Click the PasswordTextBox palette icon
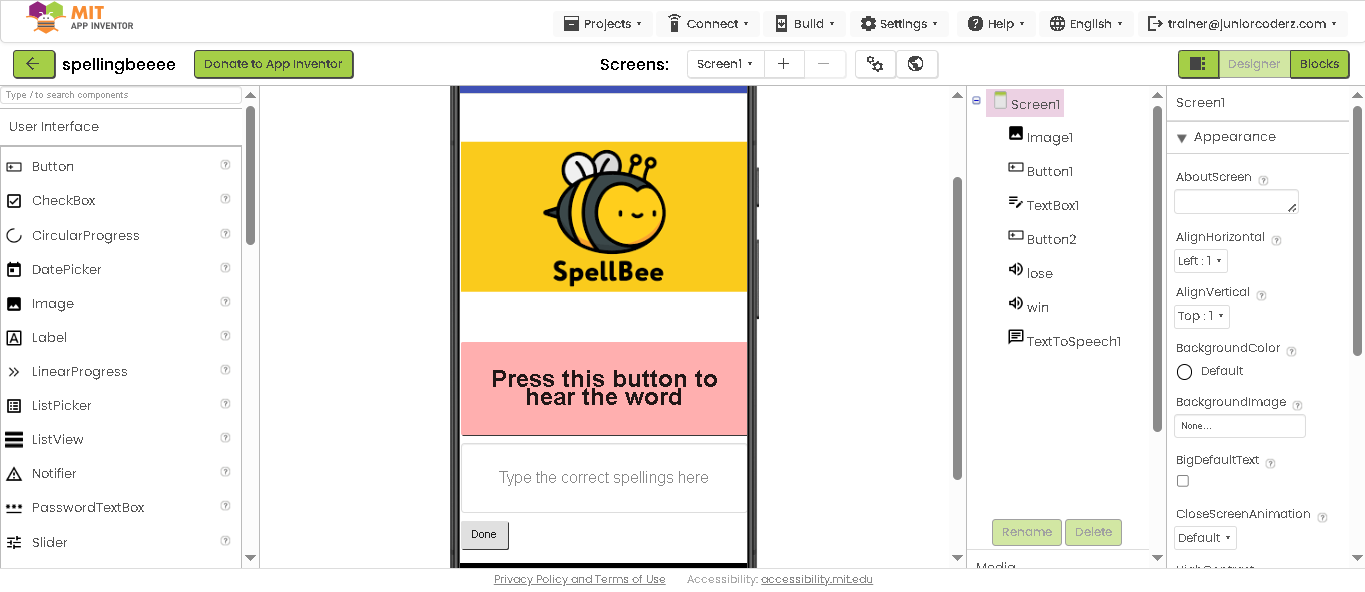The width and height of the screenshot is (1365, 592). [x=14, y=508]
